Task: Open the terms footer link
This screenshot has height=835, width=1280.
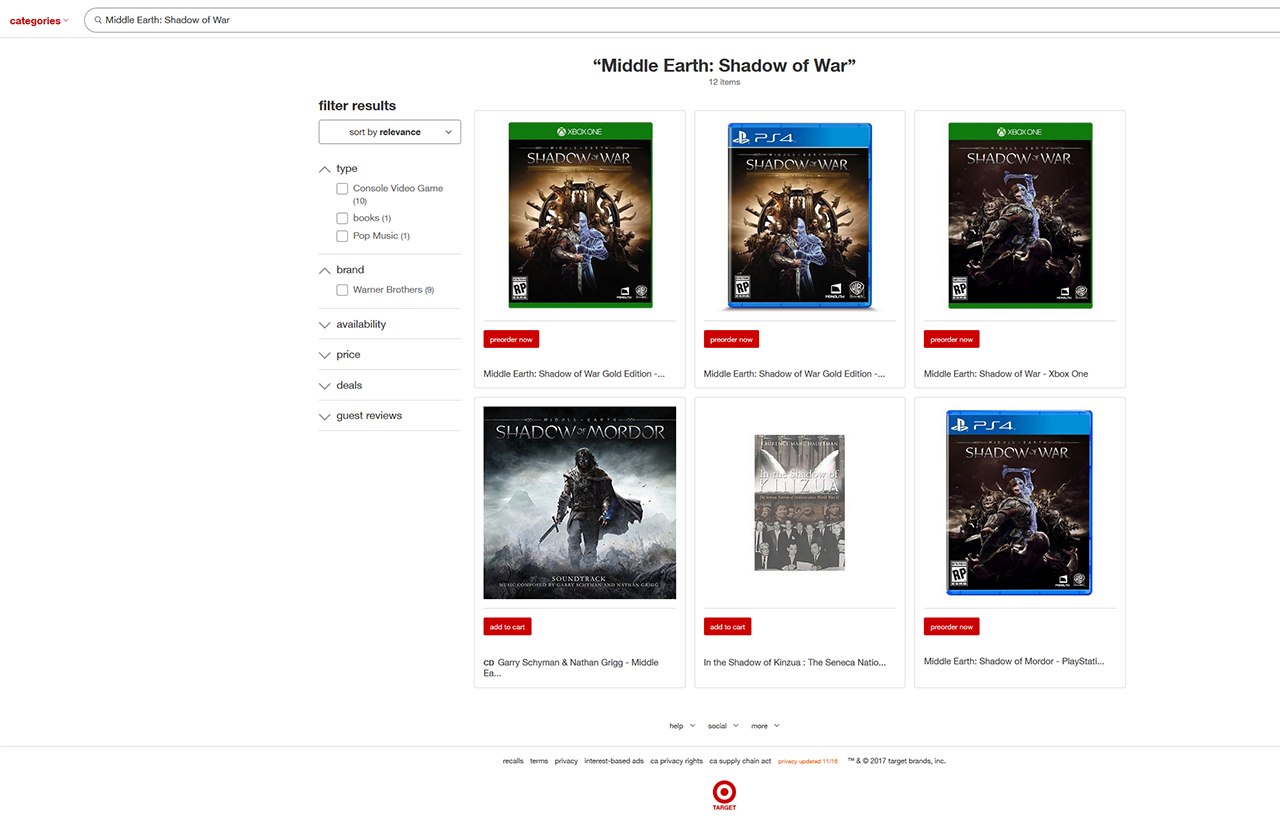Action: [539, 761]
